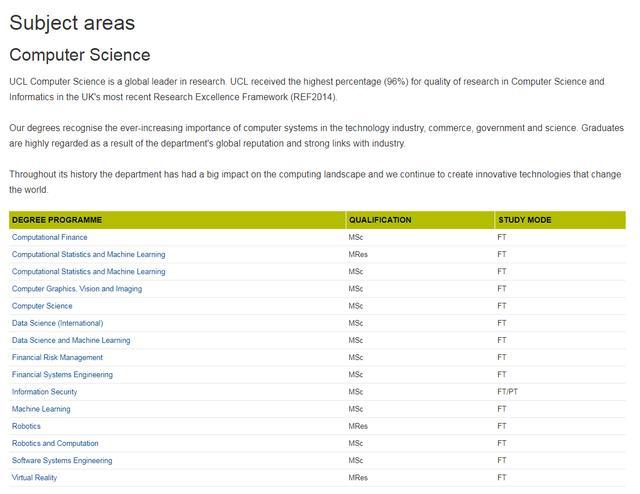Viewport: 640px width, 494px height.
Task: Click the Study Mode column header
Action: click(x=524, y=220)
